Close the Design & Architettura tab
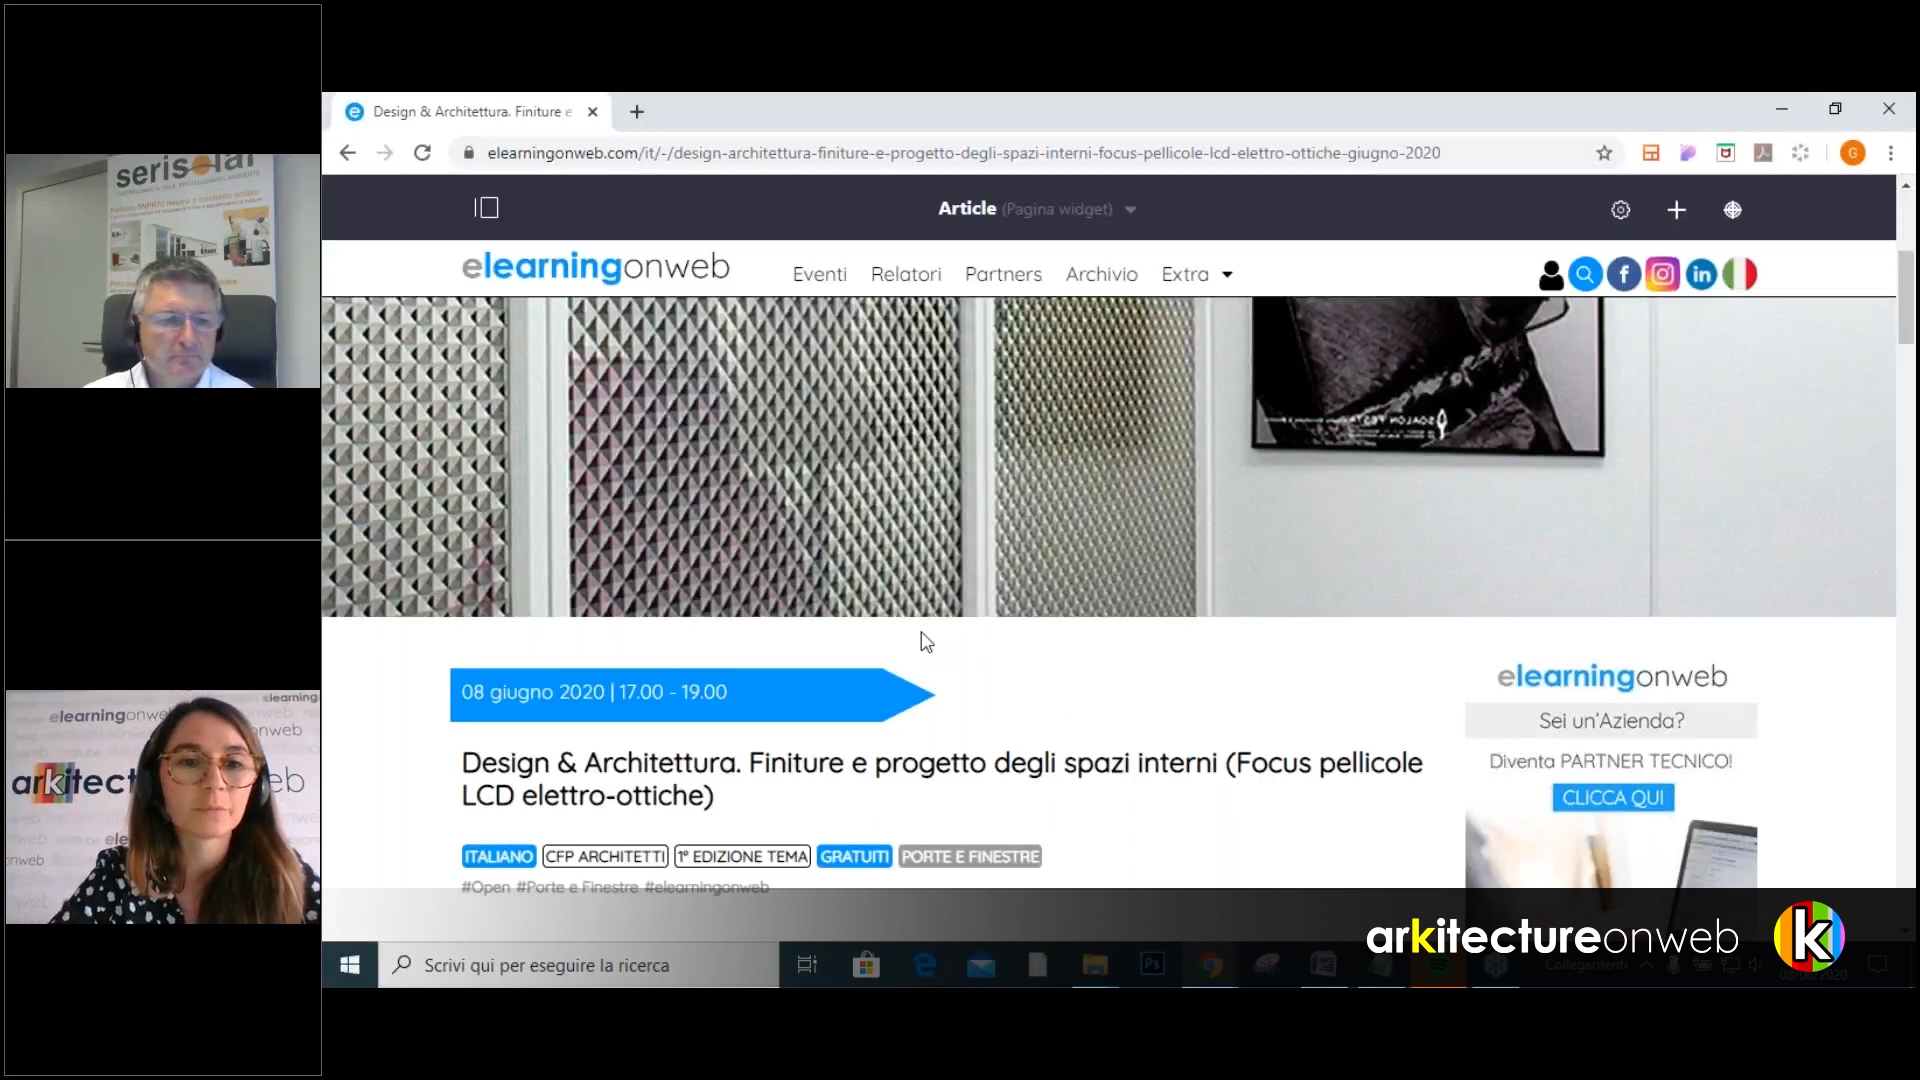This screenshot has width=1920, height=1080. coord(592,112)
